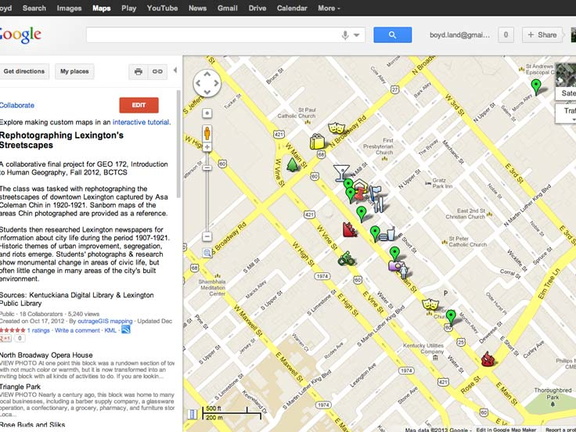The height and width of the screenshot is (432, 576).
Task: Click the Write a comment link
Action: click(77, 330)
